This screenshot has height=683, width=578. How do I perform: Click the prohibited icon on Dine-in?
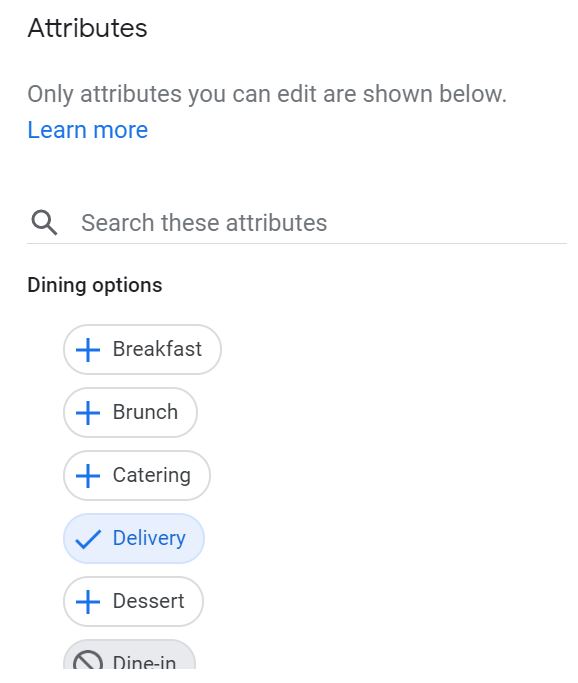(x=88, y=660)
